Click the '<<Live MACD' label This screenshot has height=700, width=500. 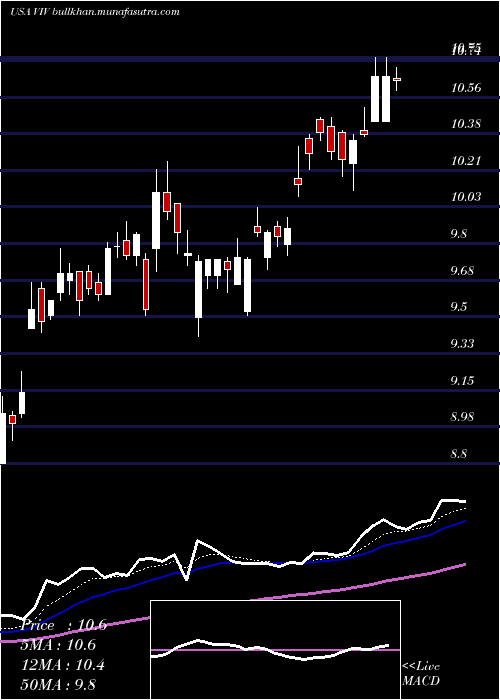(x=421, y=673)
